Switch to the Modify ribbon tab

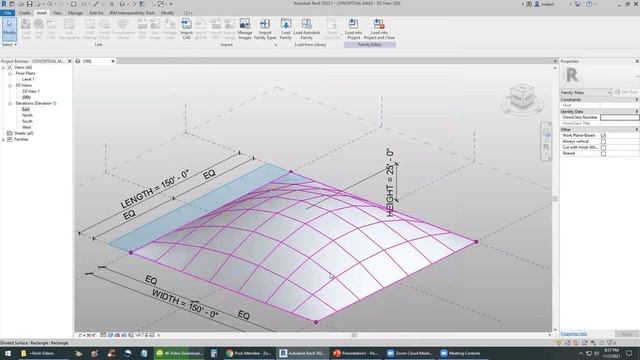167,13
